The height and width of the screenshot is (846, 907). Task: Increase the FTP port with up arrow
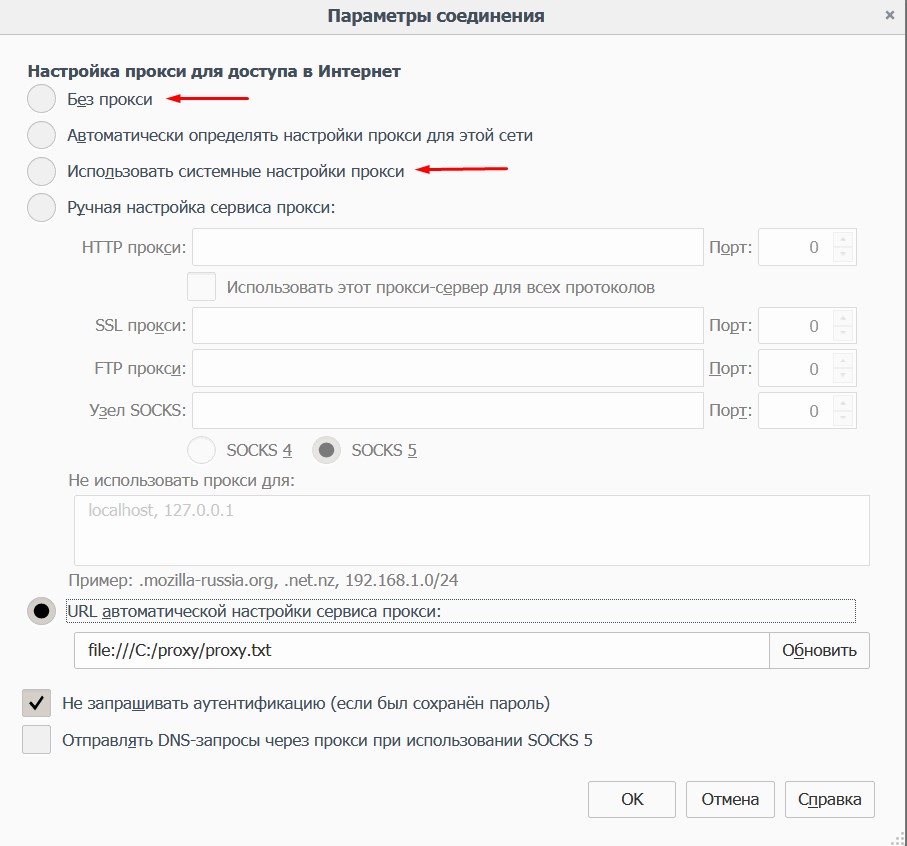[x=843, y=360]
